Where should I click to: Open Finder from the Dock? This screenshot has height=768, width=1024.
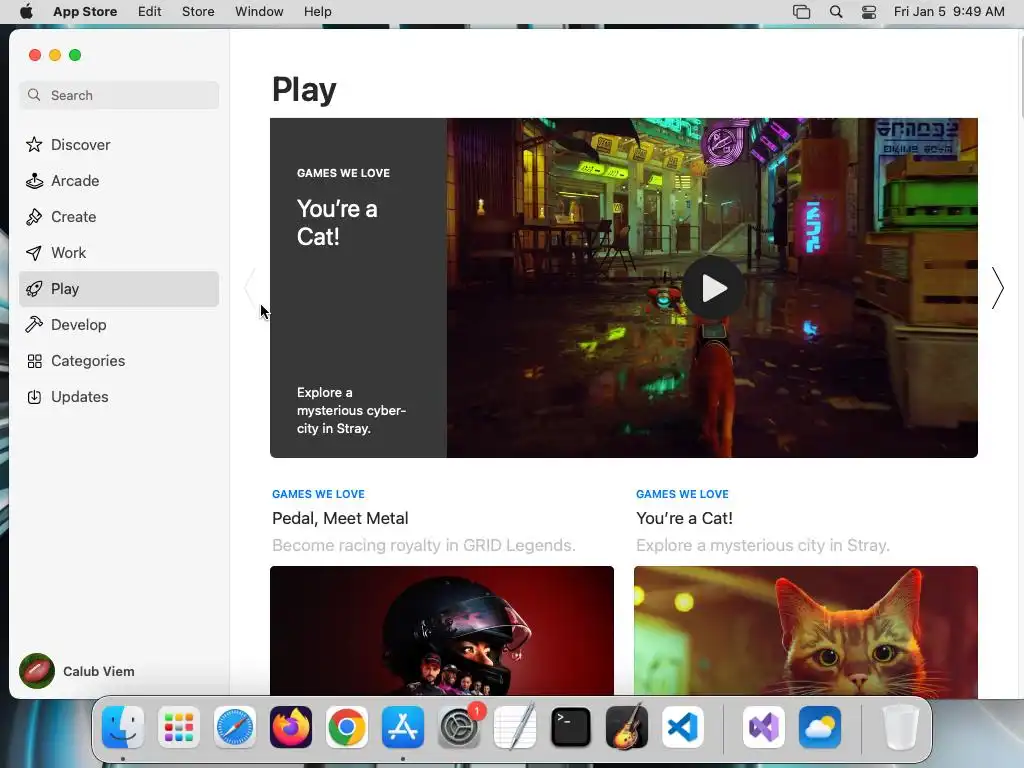pos(123,727)
